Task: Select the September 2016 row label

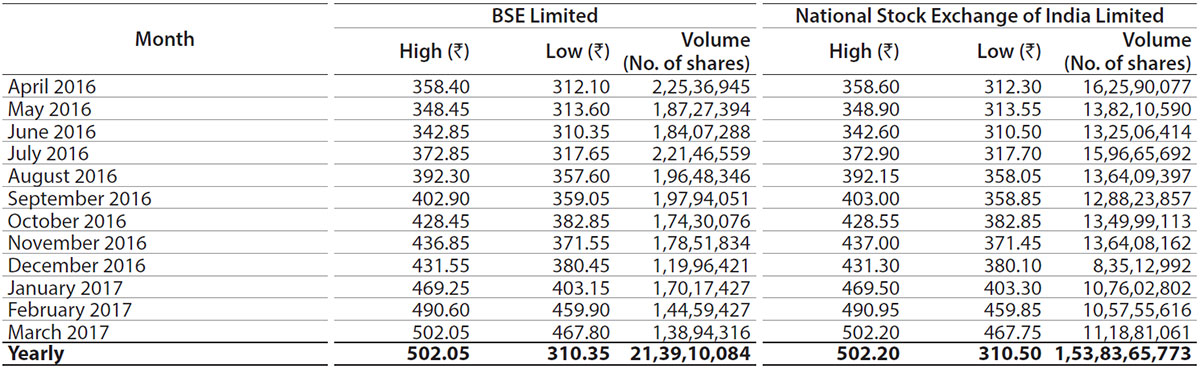Action: click(x=78, y=198)
